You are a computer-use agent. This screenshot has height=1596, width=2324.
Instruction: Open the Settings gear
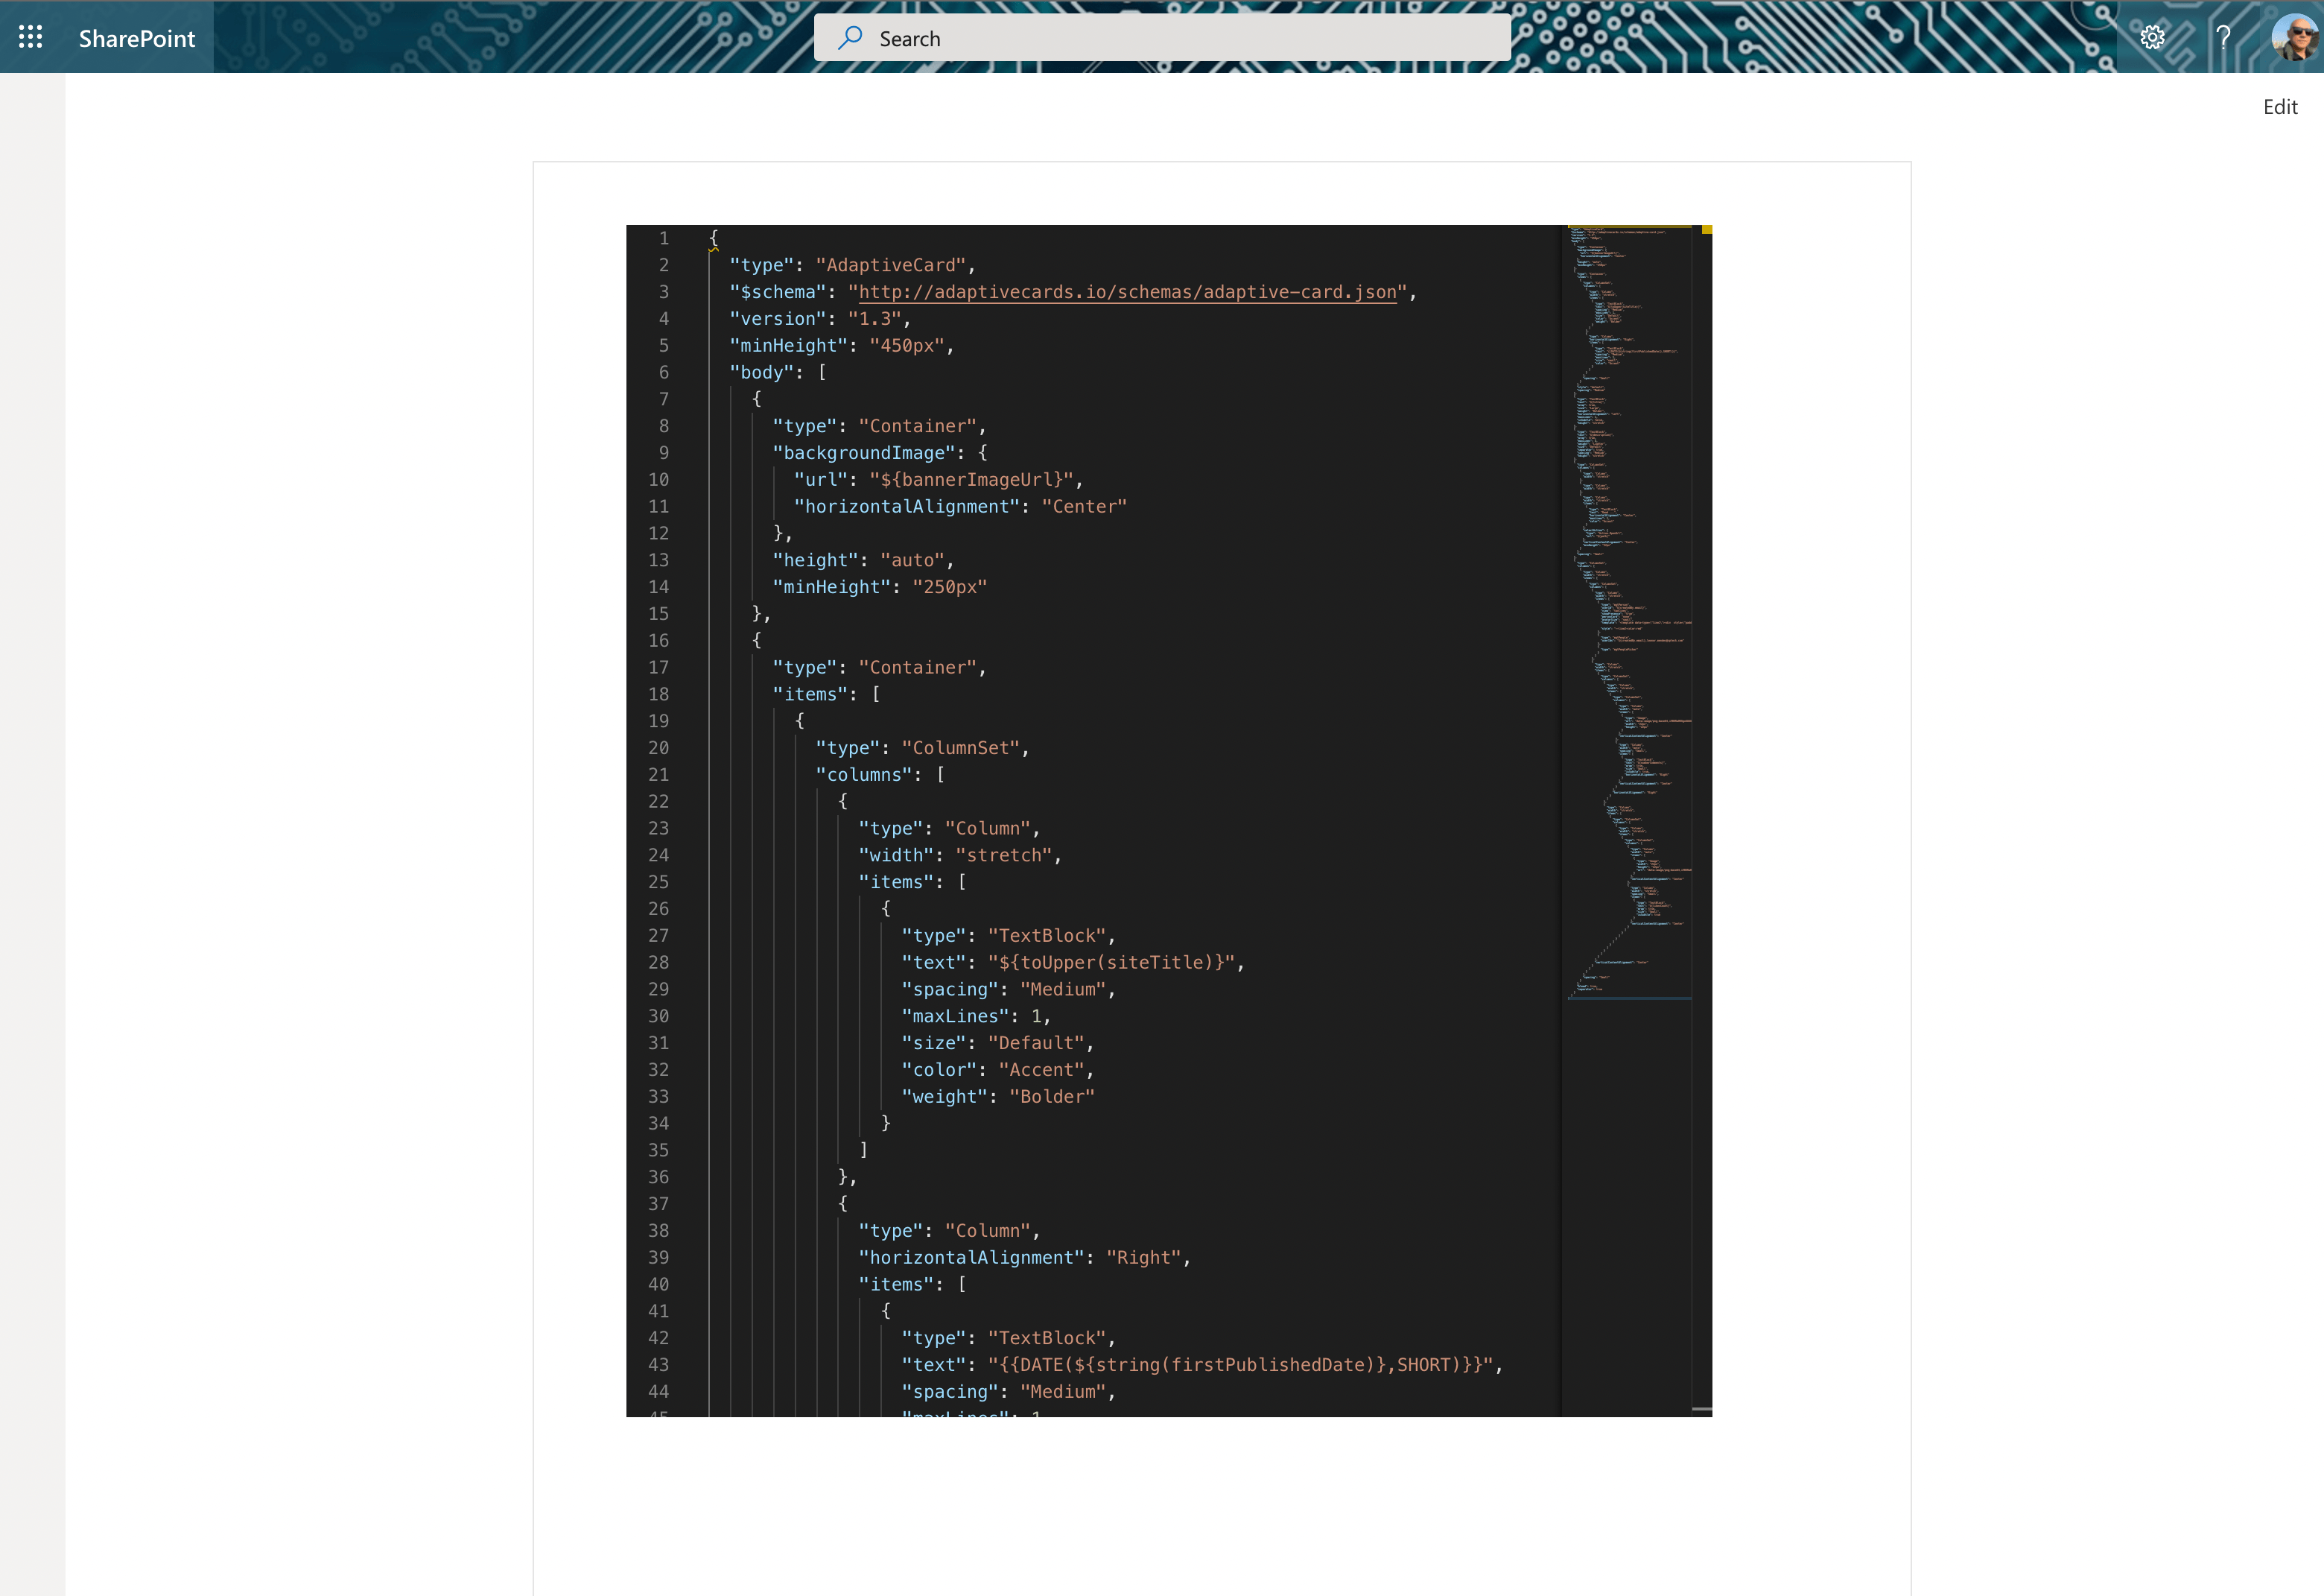click(x=2152, y=38)
